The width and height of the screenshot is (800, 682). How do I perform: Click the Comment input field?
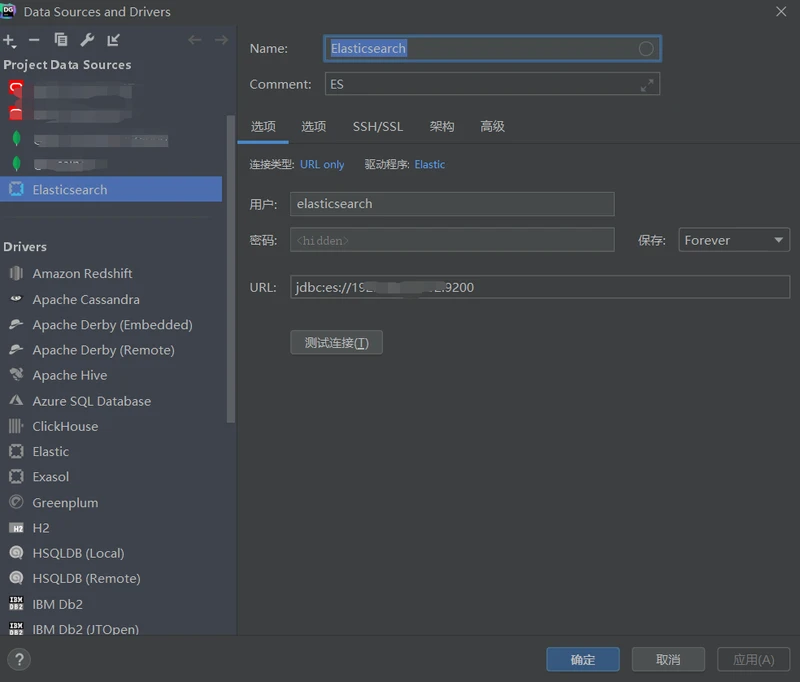tap(492, 84)
